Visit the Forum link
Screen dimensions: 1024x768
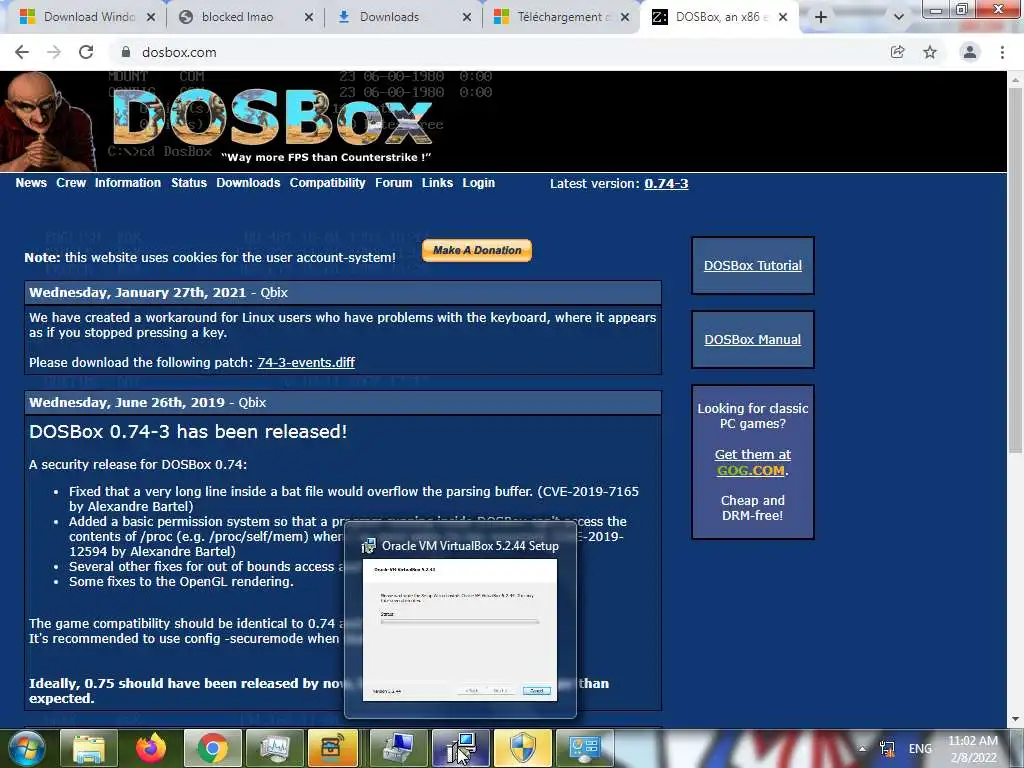(x=393, y=183)
